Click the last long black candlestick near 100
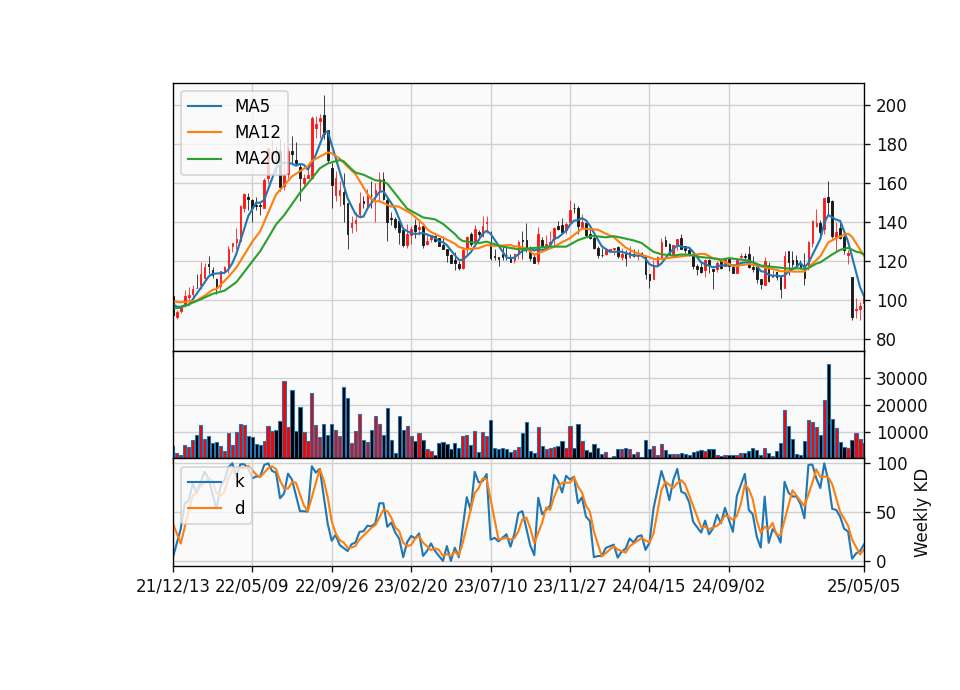The width and height of the screenshot is (960, 690). [852, 298]
